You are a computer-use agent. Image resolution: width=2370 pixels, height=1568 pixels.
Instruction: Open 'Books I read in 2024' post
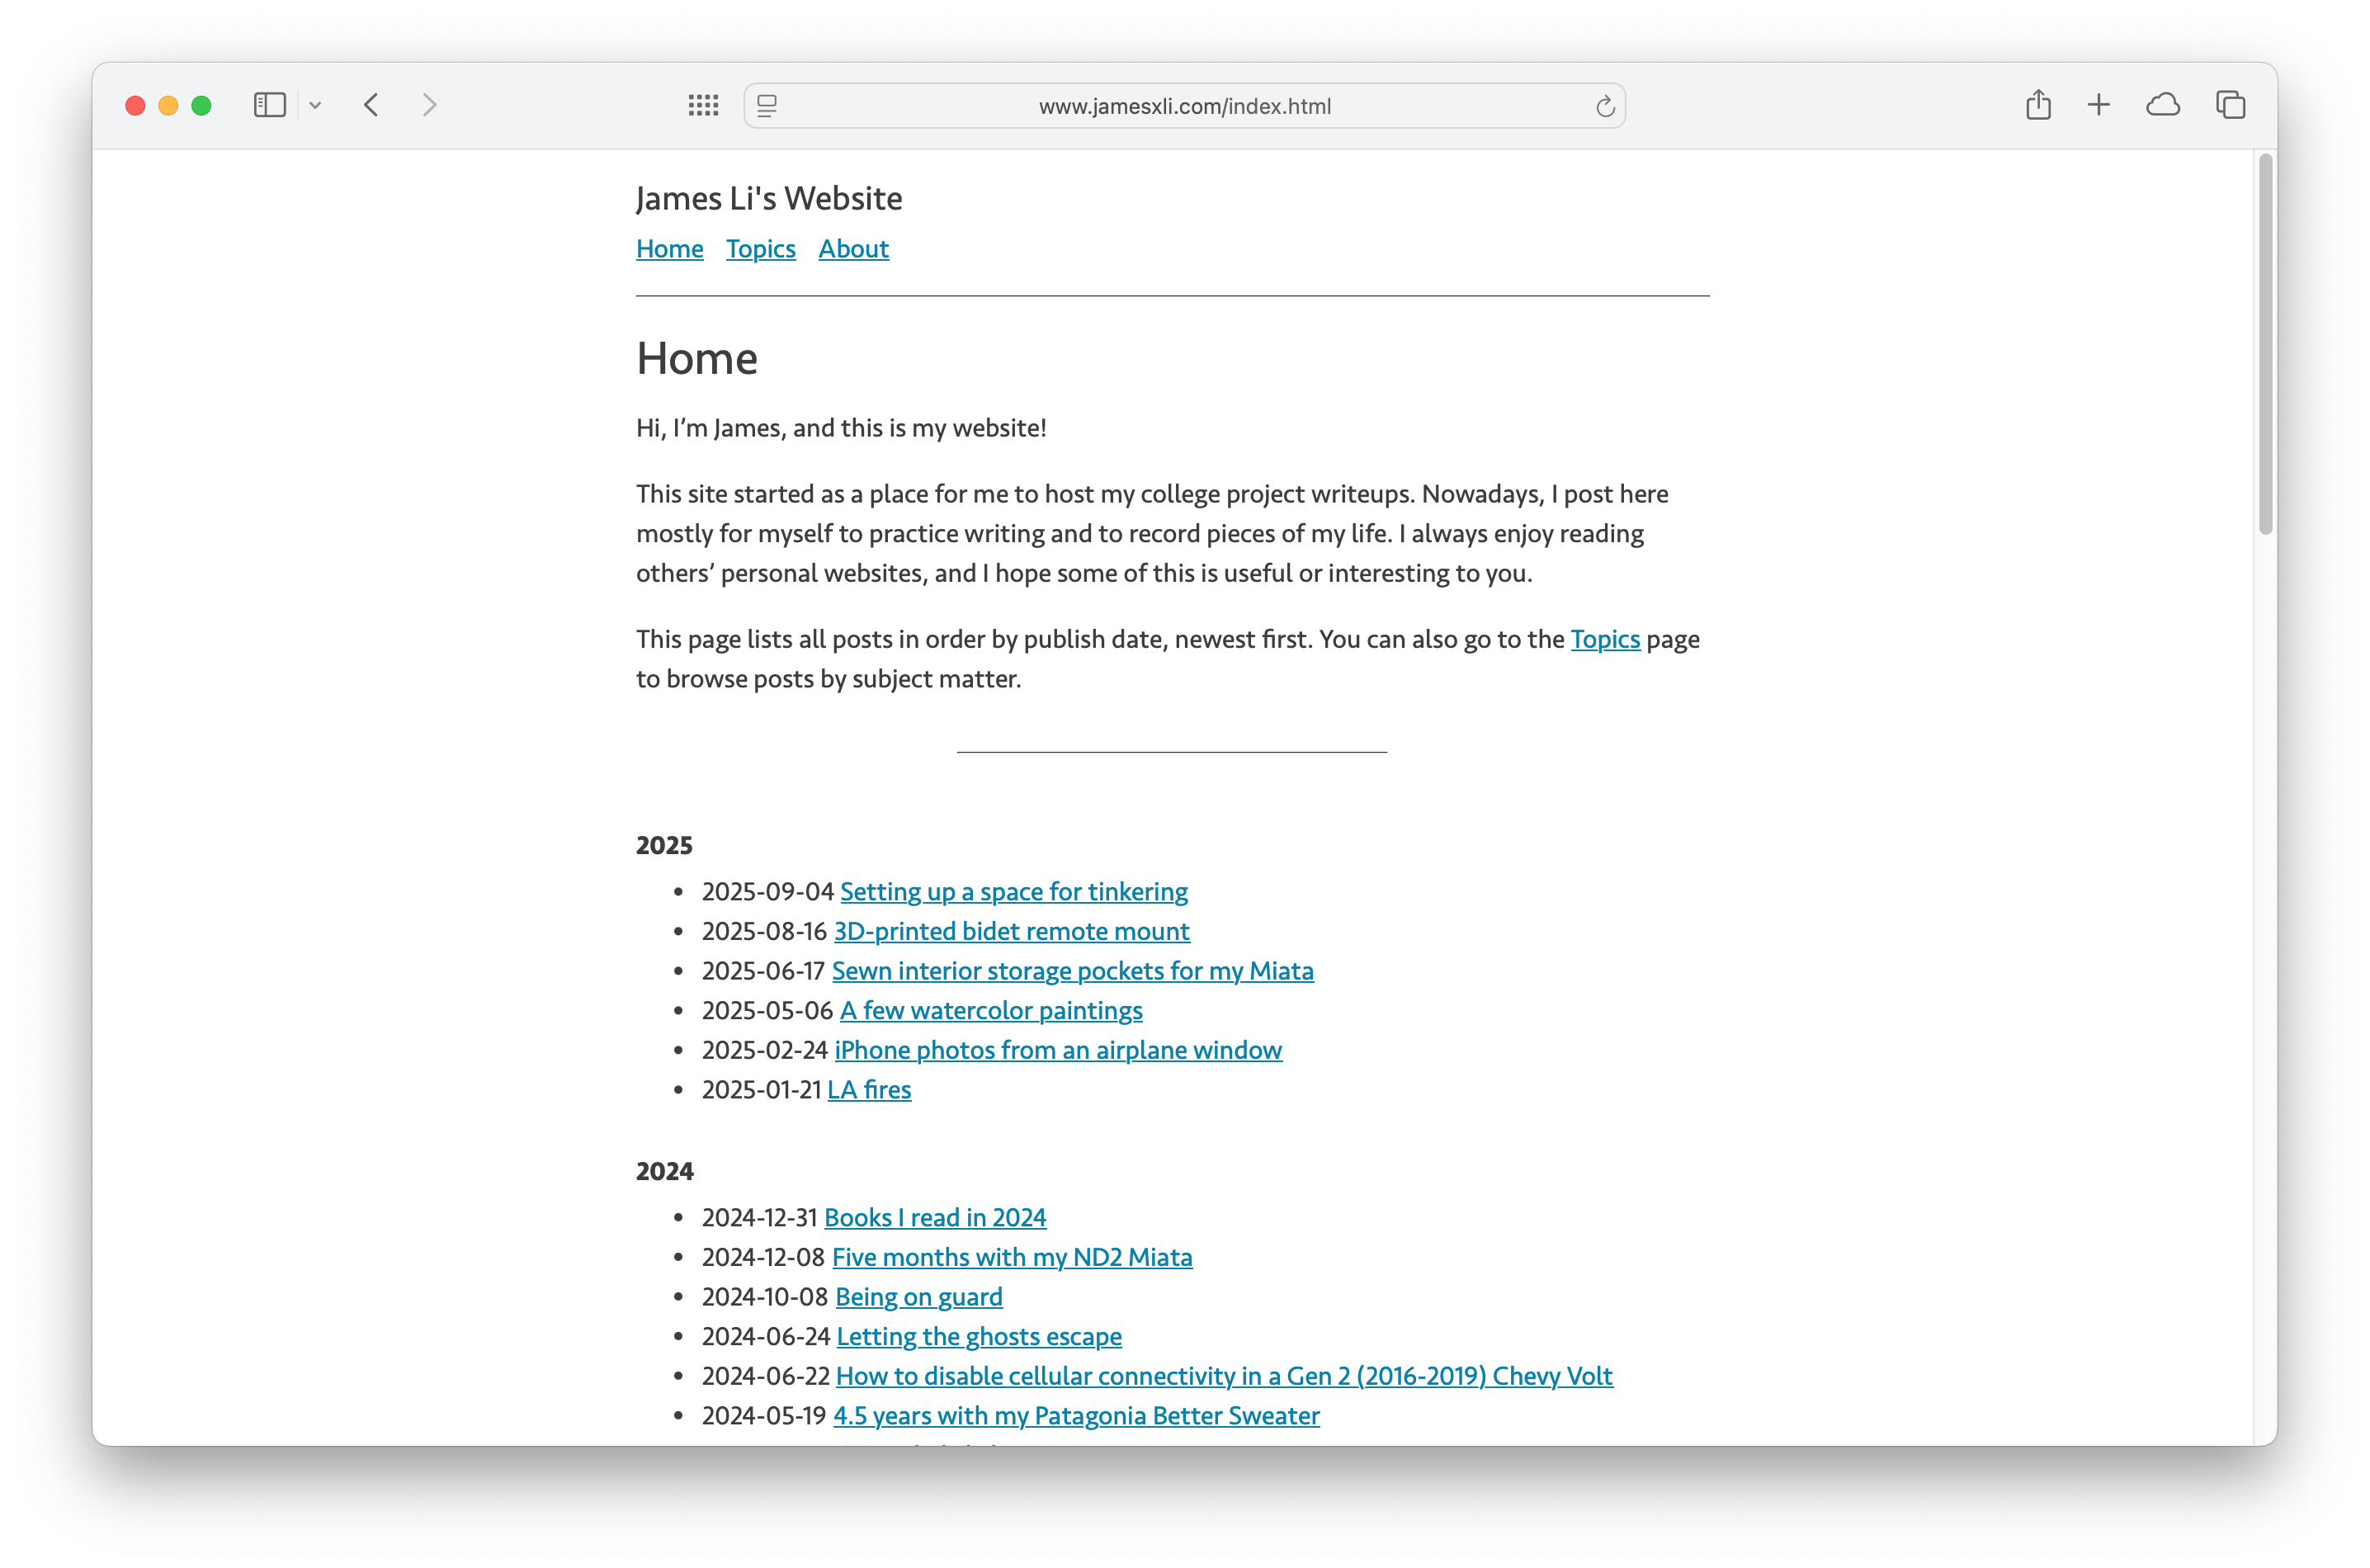click(934, 1217)
